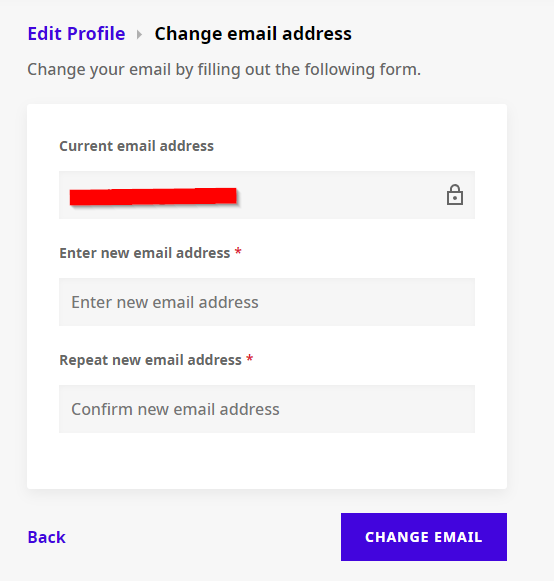
Task: Submit the form with CHANGE EMAIL button
Action: (424, 537)
